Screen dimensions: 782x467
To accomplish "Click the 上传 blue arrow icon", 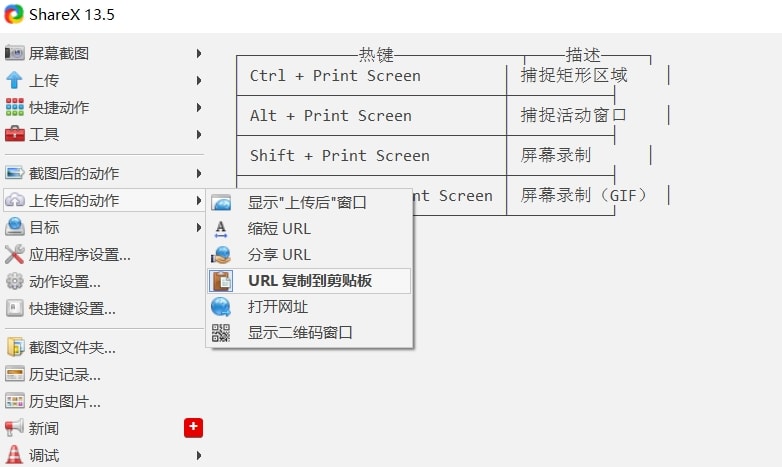I will click(14, 80).
